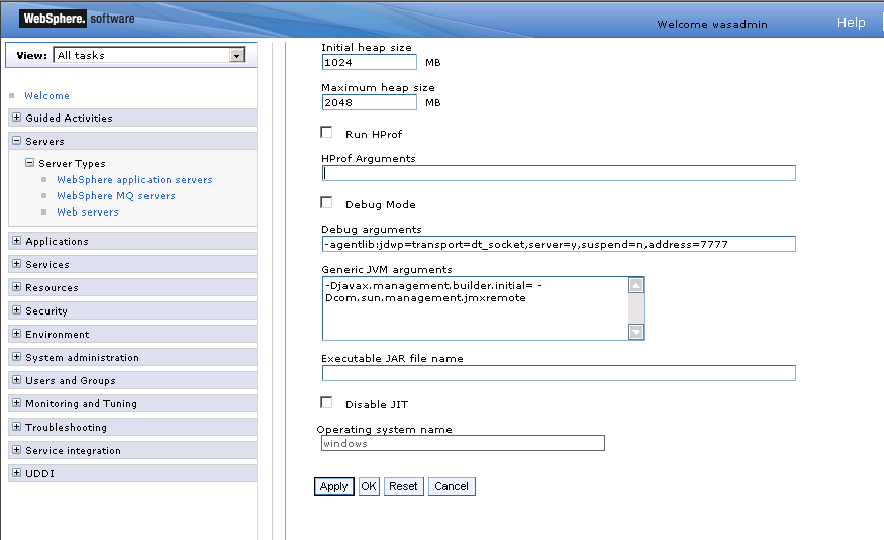Screen dimensions: 884x540
Task: Click the HProf Arguments input field
Action: [x=559, y=173]
